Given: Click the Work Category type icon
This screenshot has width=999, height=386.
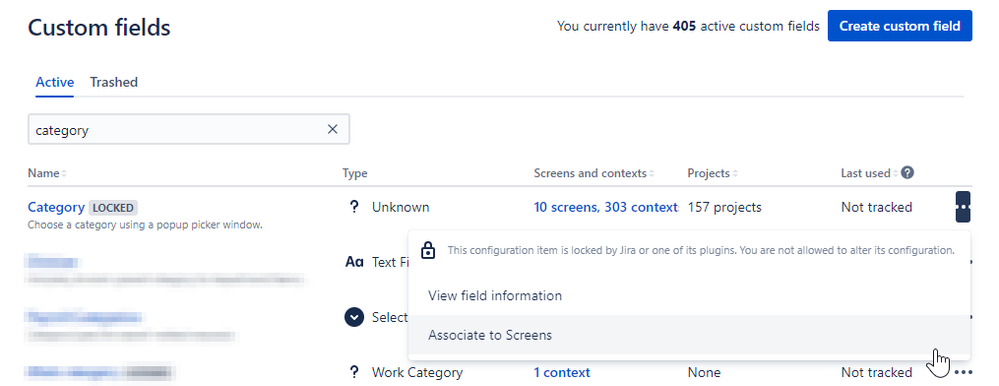Looking at the screenshot, I should (354, 373).
